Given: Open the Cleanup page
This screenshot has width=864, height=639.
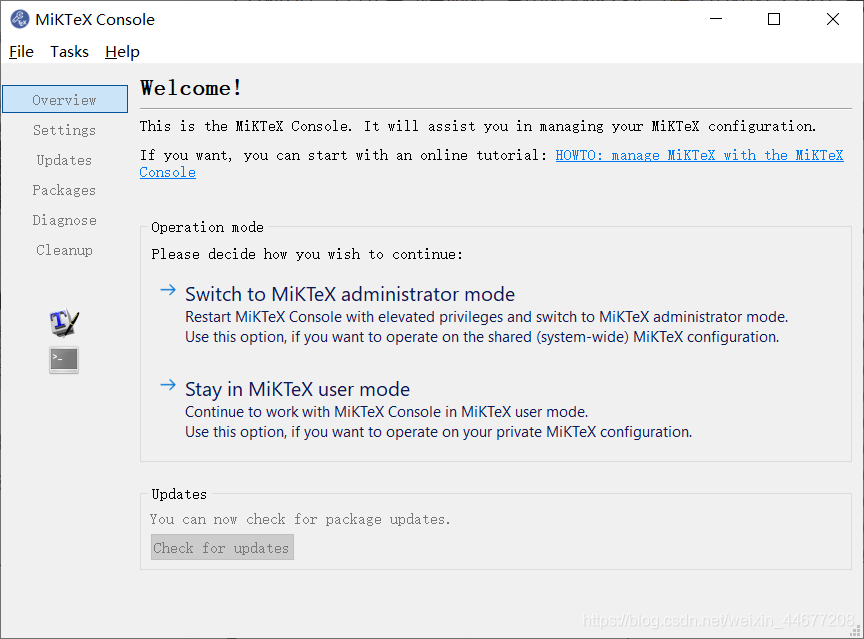Looking at the screenshot, I should point(64,250).
